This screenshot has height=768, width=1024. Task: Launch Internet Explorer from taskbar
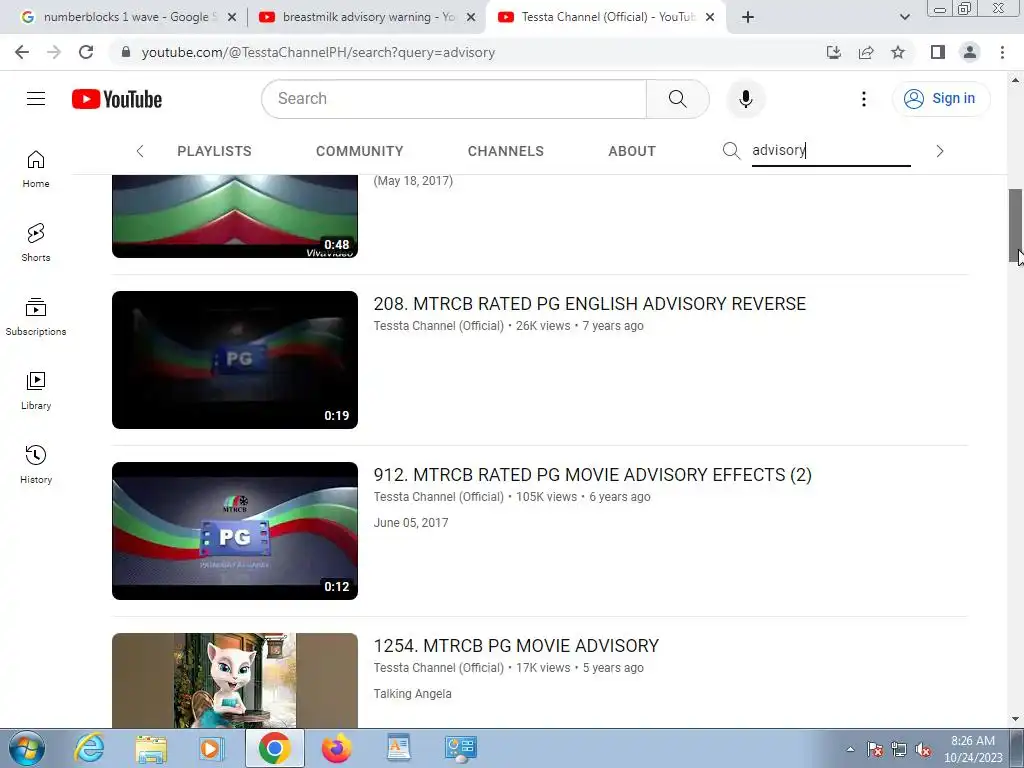[x=89, y=748]
